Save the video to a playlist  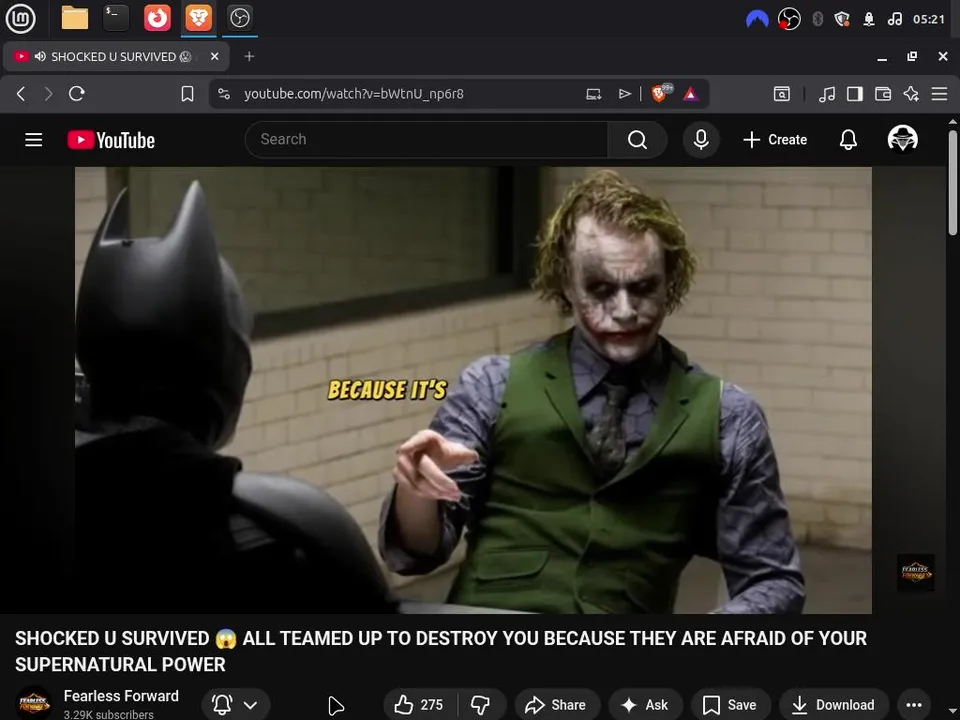729,705
